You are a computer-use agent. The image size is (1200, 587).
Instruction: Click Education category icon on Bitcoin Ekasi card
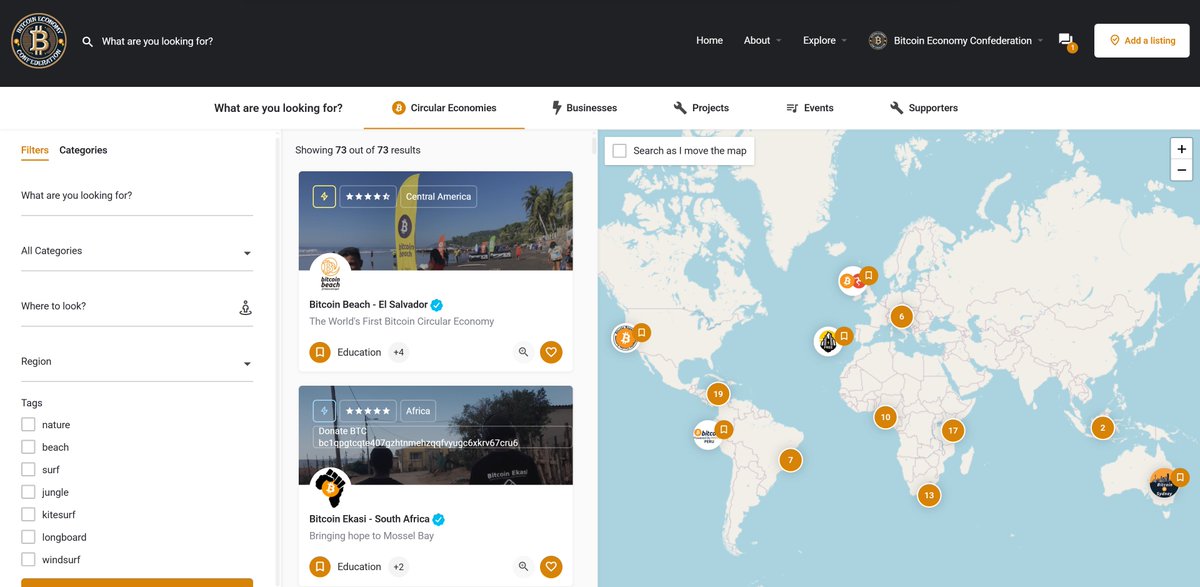[320, 567]
